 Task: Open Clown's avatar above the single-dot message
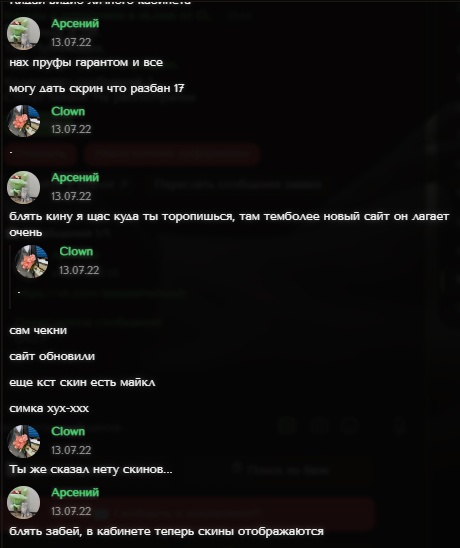coord(23,121)
